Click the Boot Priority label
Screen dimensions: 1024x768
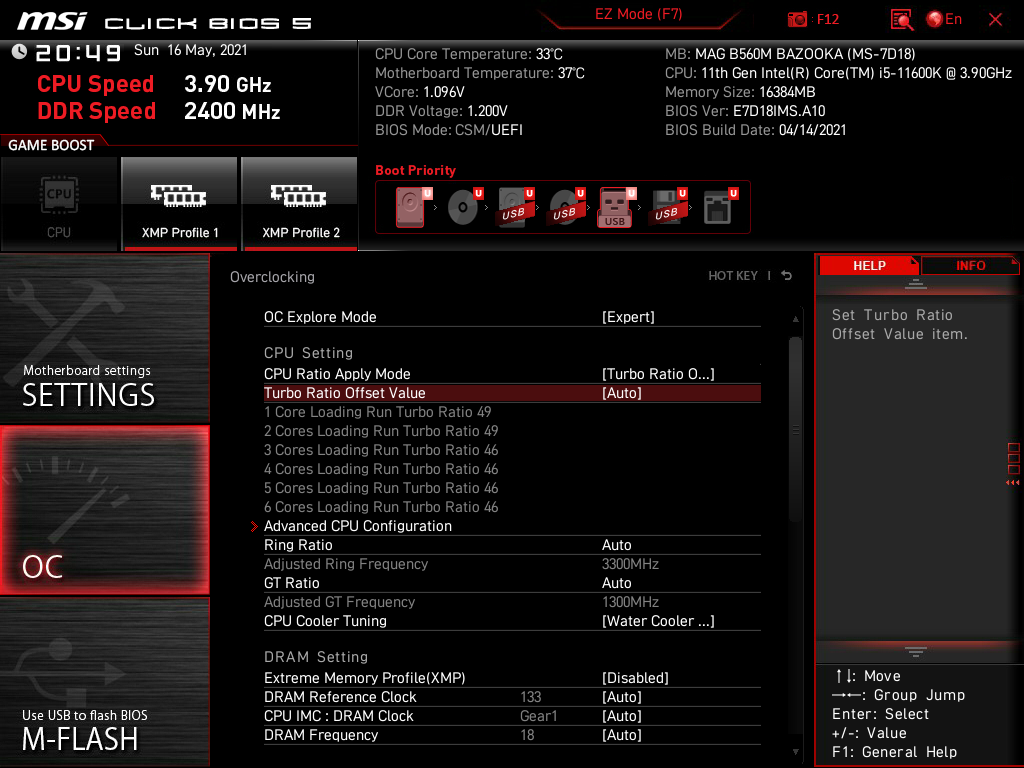tap(415, 170)
